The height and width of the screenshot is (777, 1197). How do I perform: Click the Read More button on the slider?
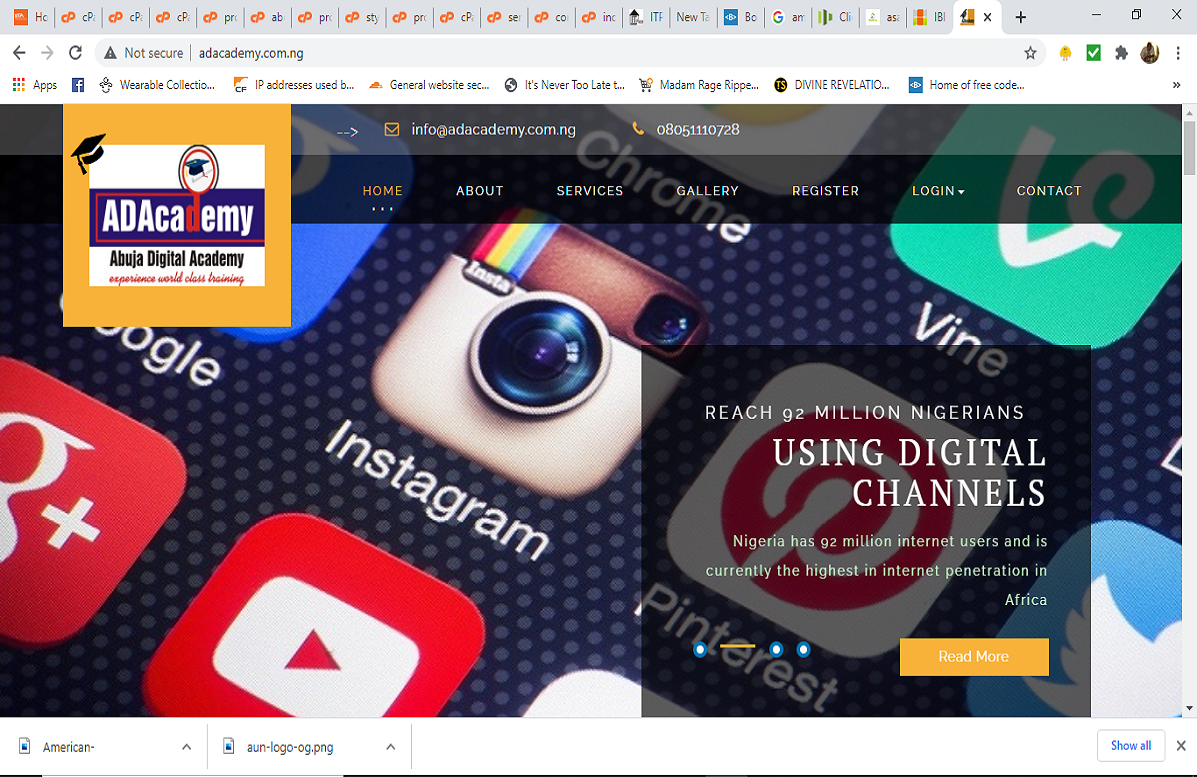974,656
